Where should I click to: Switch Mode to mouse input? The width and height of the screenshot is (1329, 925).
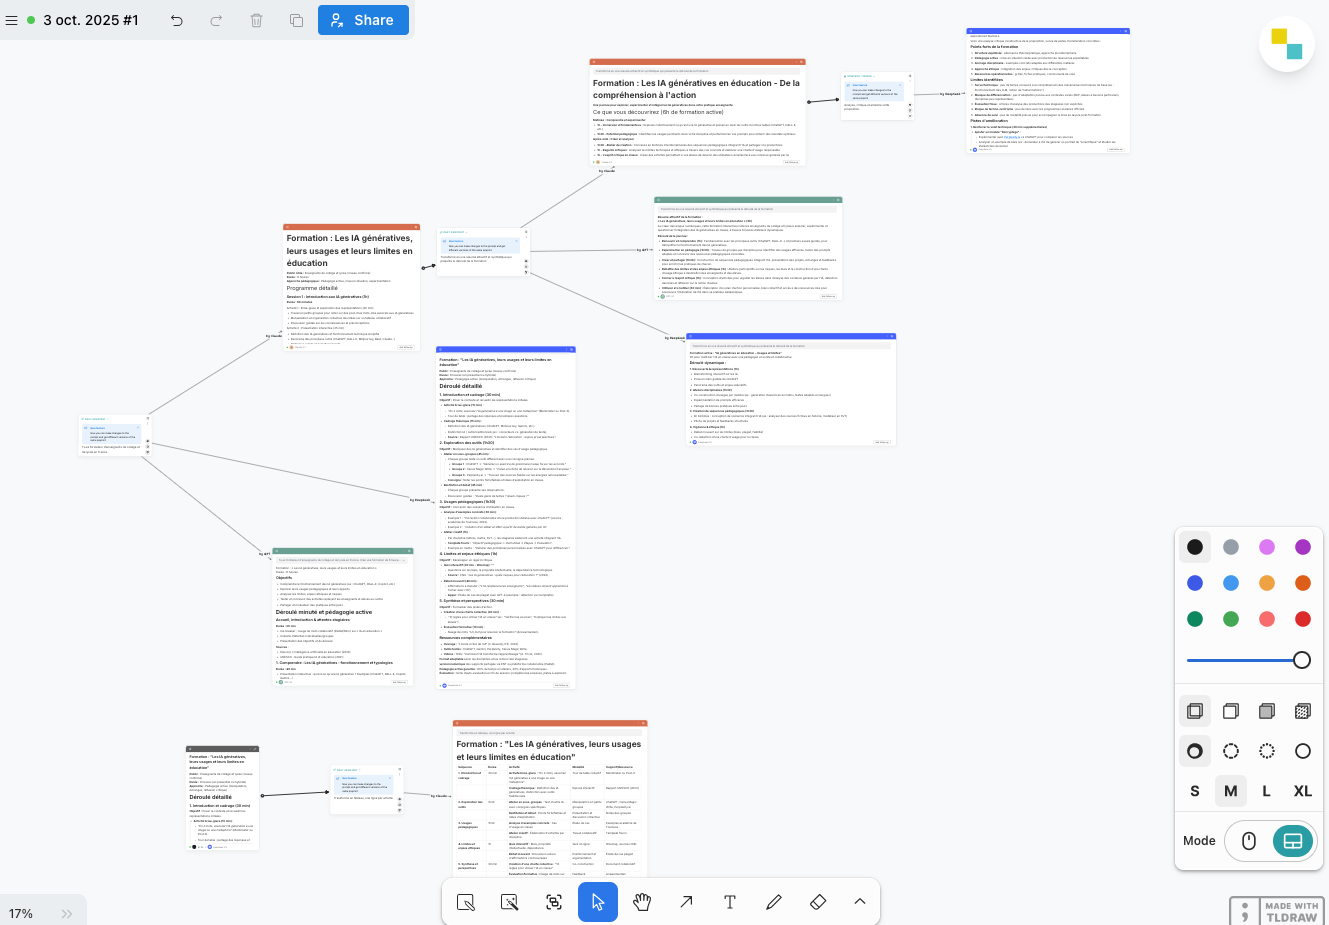point(1249,841)
